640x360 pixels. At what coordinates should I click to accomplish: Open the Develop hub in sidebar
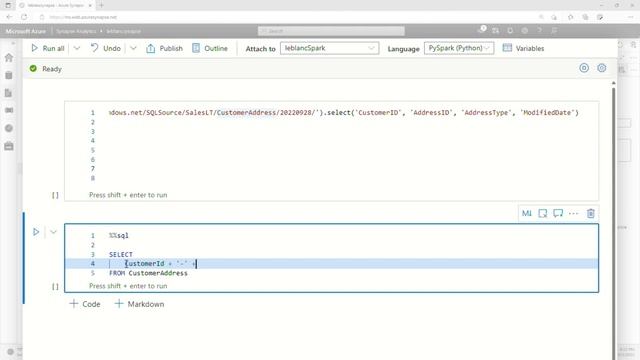[x=9, y=93]
